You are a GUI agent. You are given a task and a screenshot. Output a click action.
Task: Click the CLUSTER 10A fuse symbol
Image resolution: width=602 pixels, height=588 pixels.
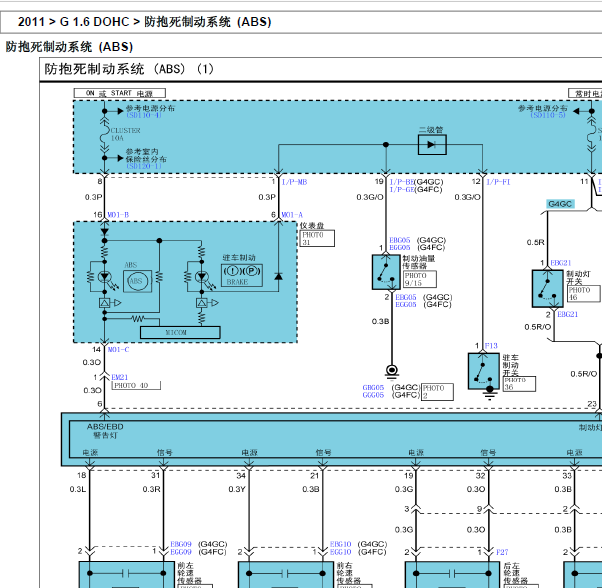(104, 135)
